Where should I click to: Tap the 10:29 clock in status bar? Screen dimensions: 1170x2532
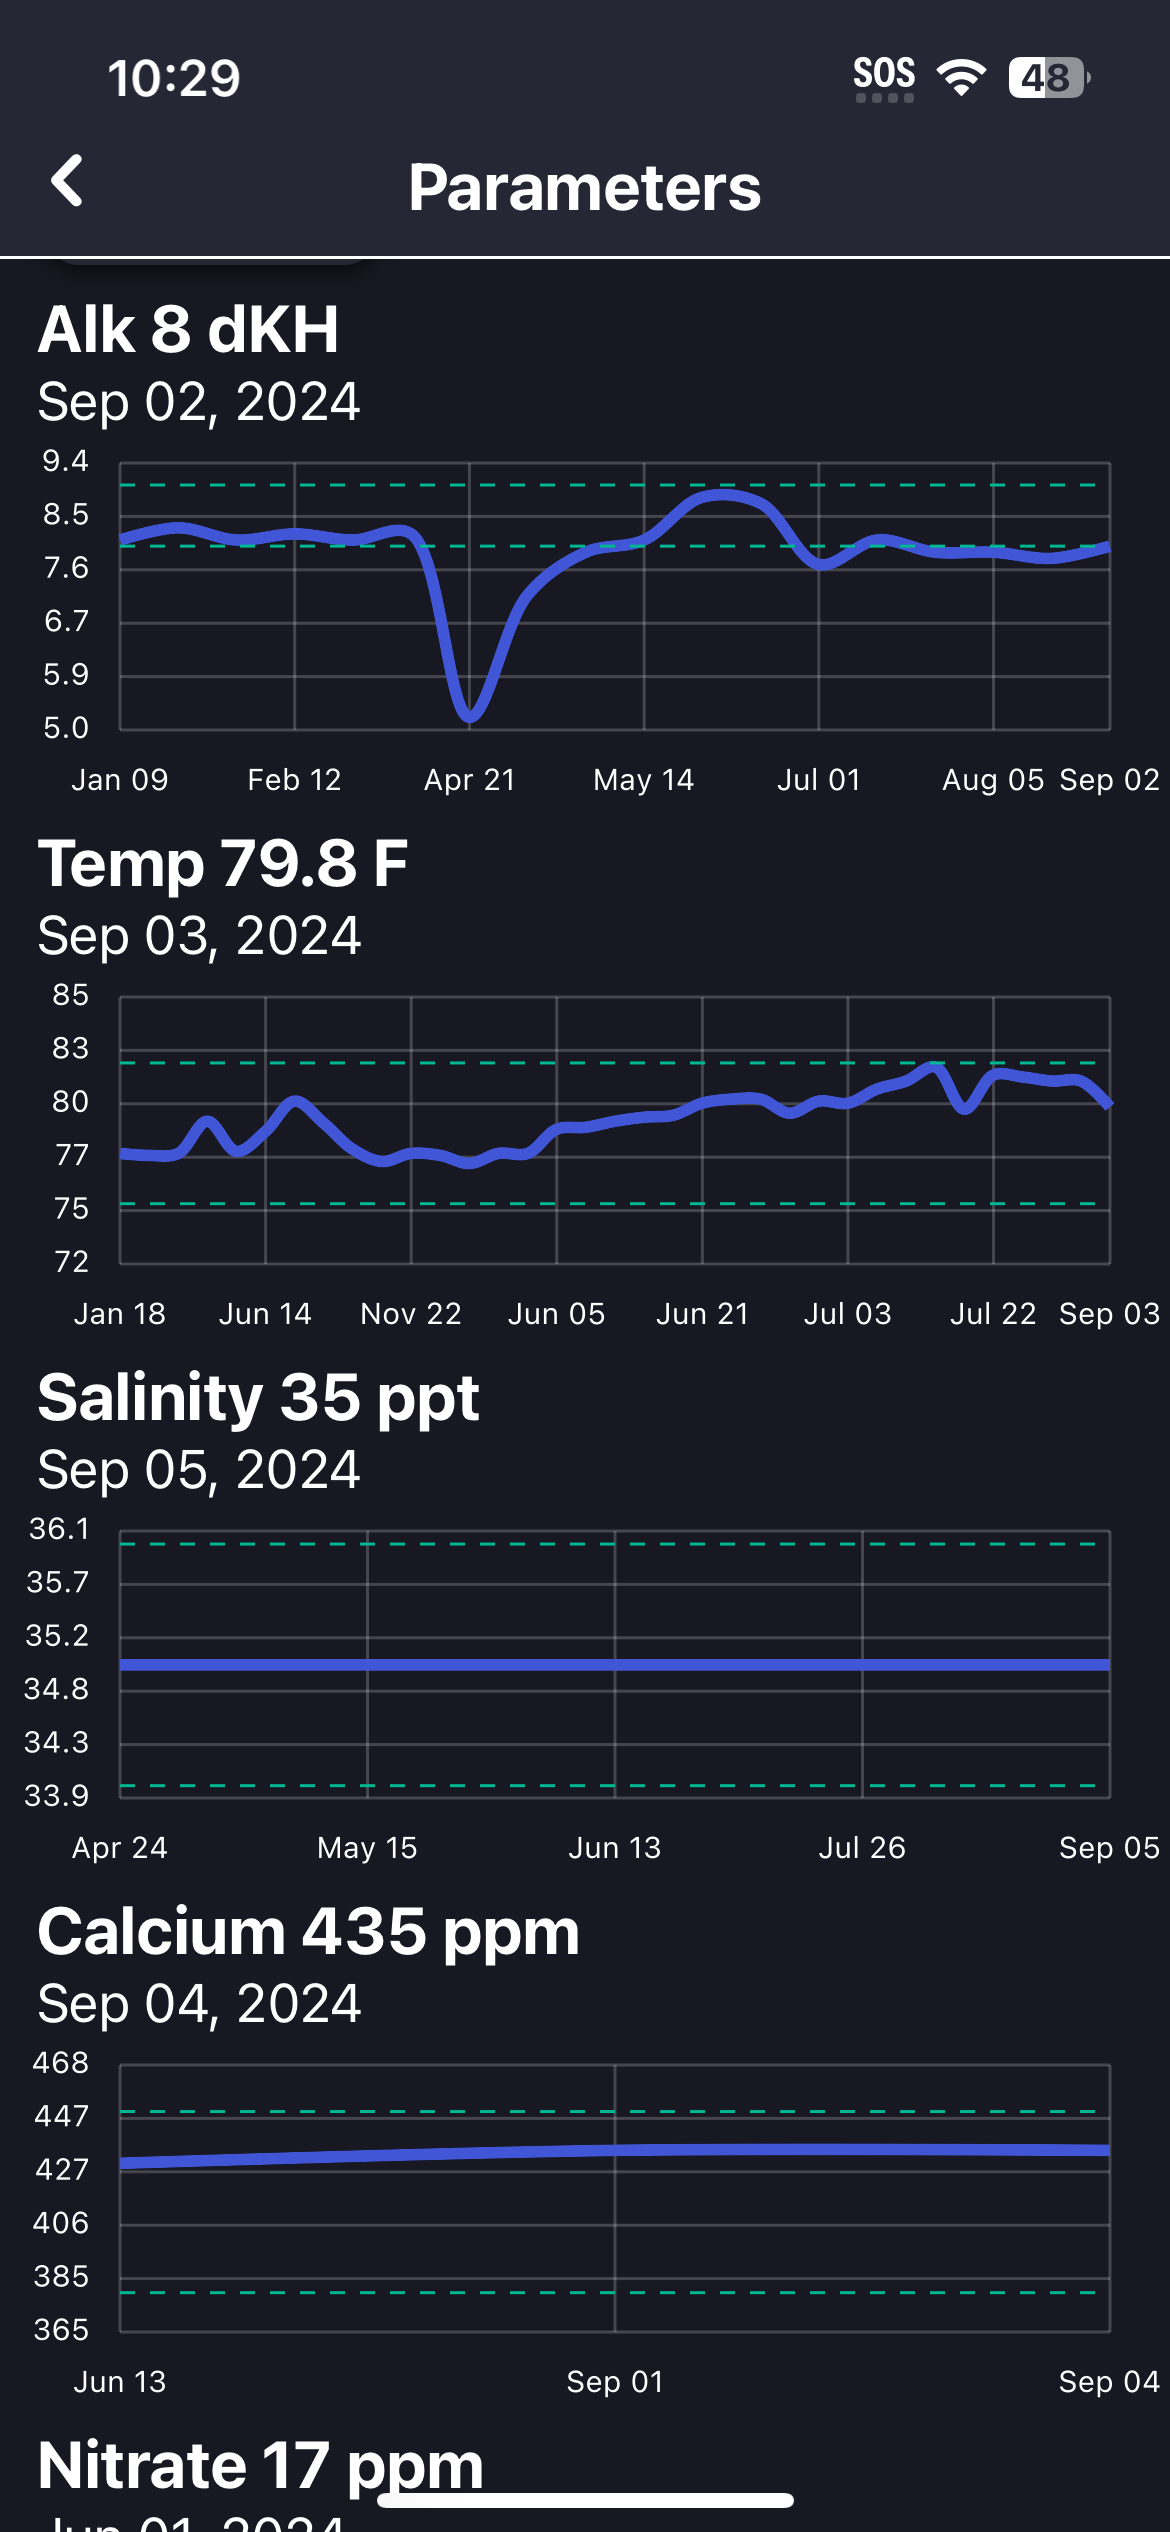point(174,78)
